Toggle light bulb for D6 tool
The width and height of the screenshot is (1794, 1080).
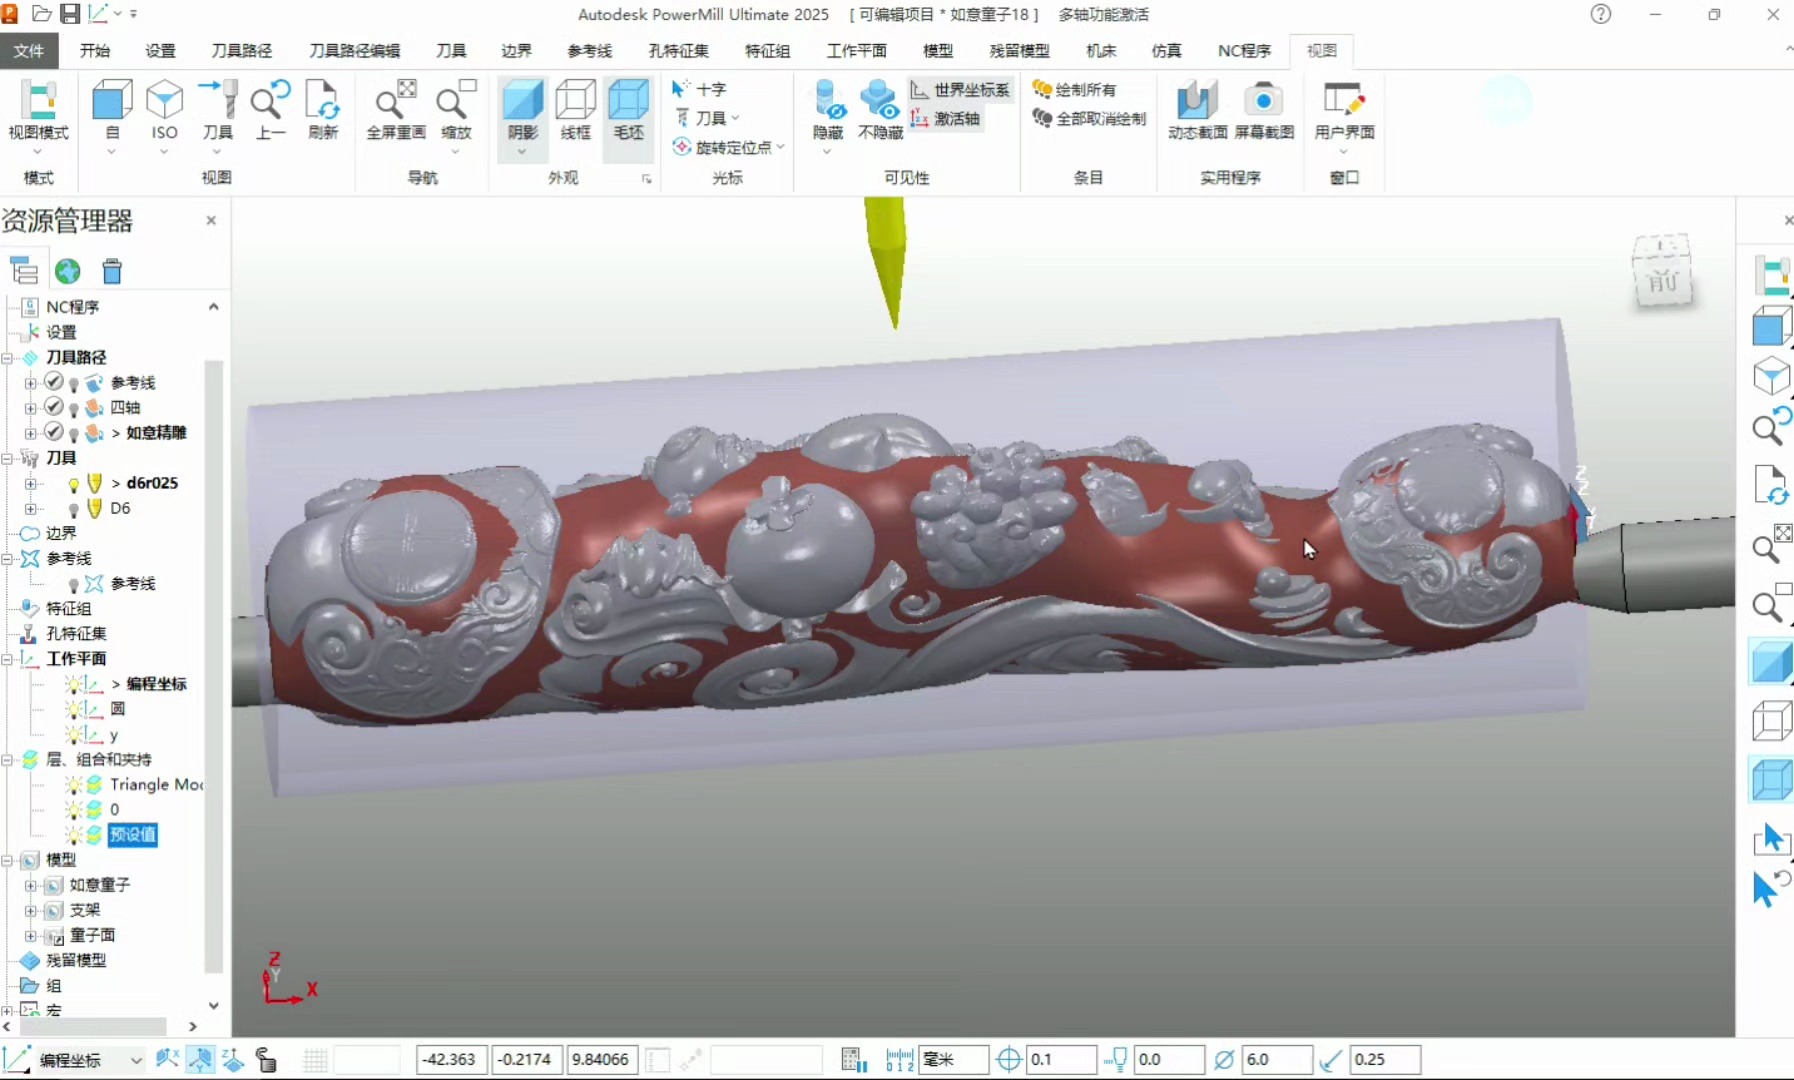point(73,509)
